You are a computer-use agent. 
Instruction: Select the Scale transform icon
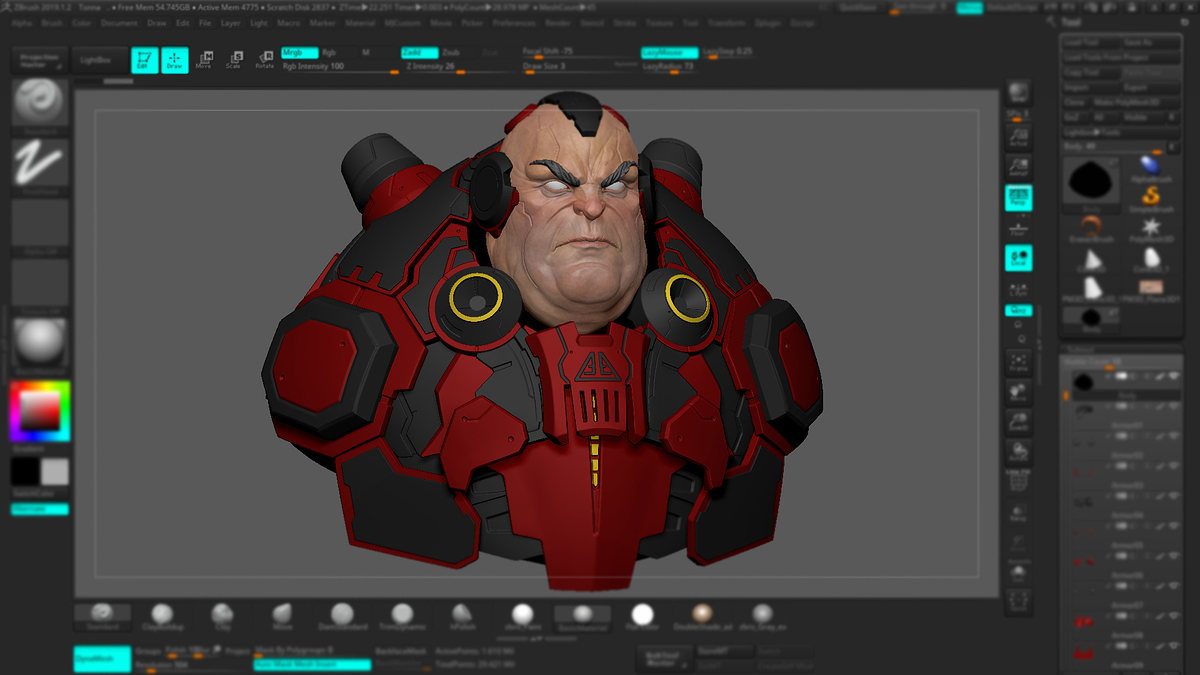pyautogui.click(x=233, y=60)
